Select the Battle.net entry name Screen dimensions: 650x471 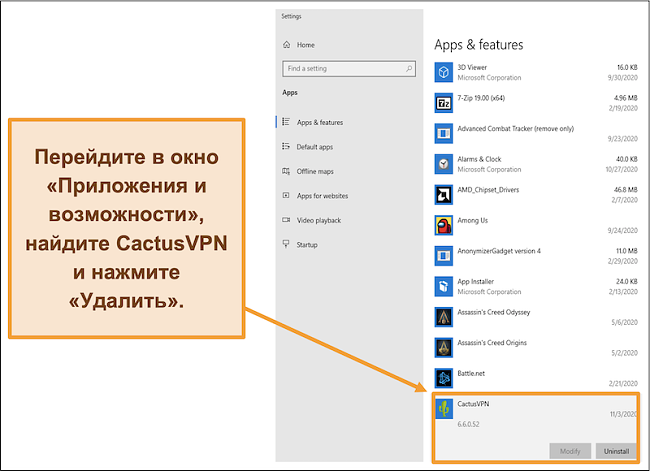(471, 373)
